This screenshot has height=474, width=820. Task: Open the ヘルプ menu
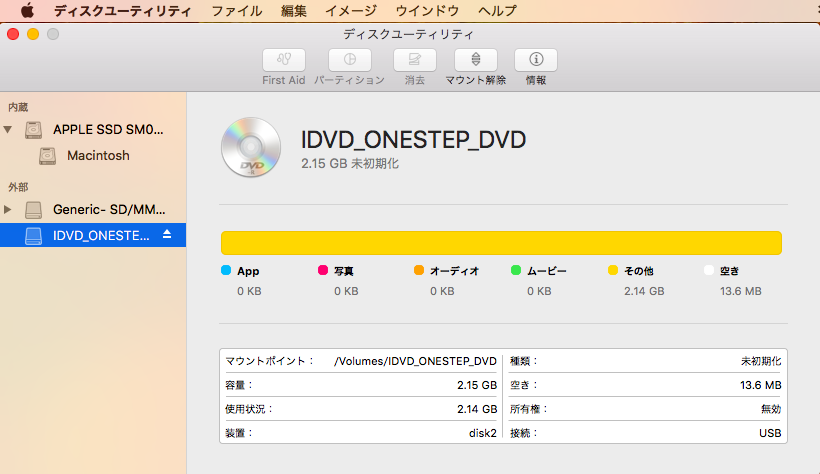pyautogui.click(x=497, y=10)
